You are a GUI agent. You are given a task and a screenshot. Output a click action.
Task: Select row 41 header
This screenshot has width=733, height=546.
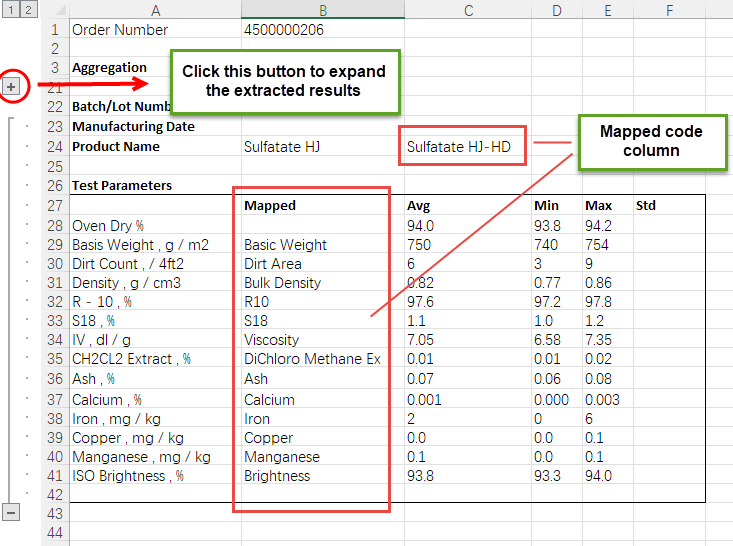(x=54, y=476)
